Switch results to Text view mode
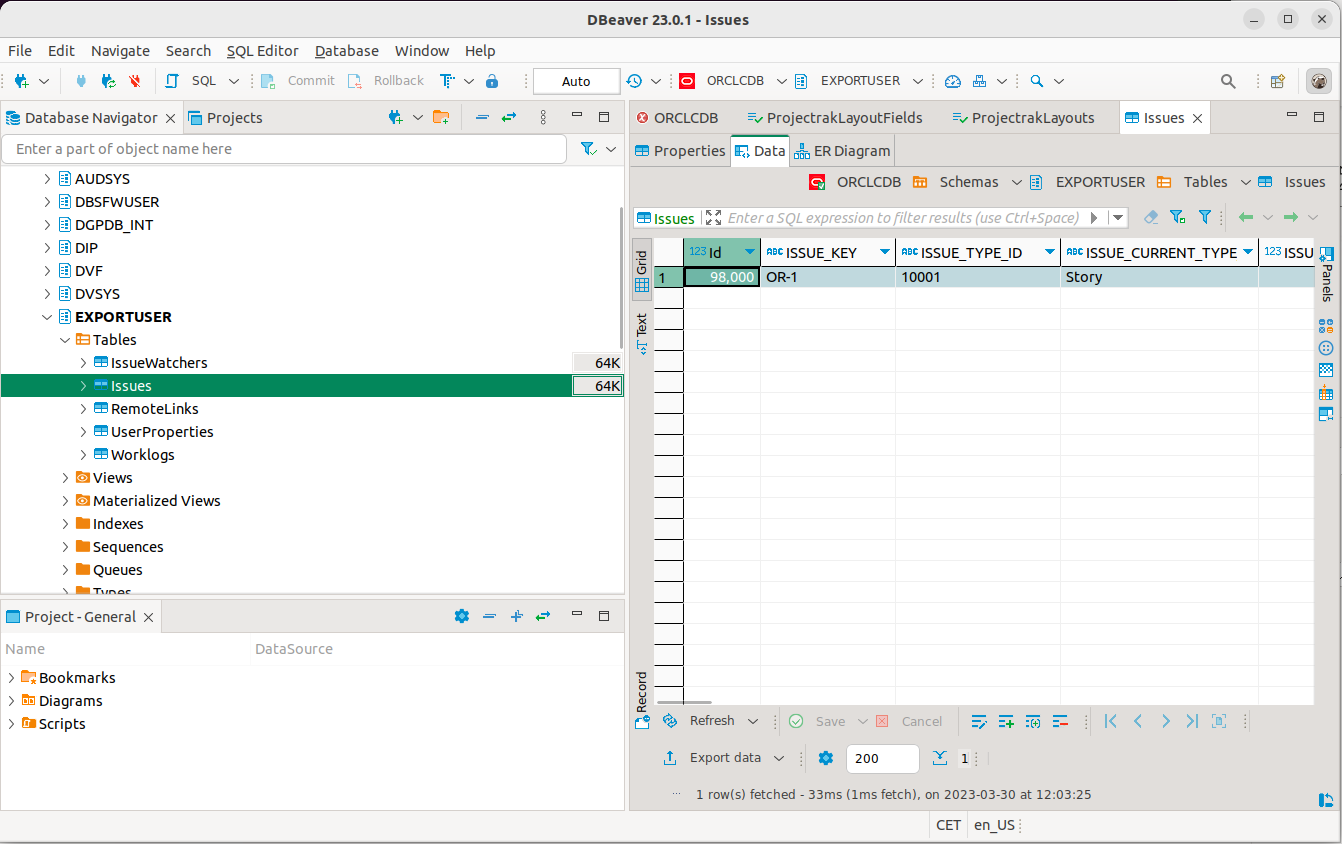Image resolution: width=1342 pixels, height=844 pixels. tap(642, 333)
